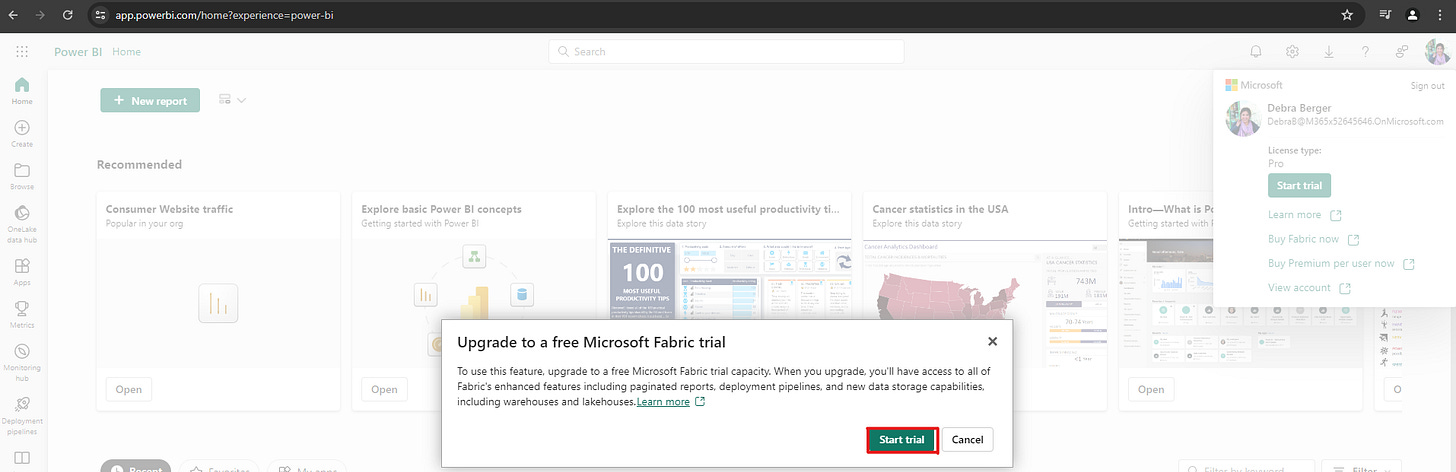This screenshot has width=1456, height=472.
Task: Bookmark this page with the star icon
Action: click(1347, 15)
